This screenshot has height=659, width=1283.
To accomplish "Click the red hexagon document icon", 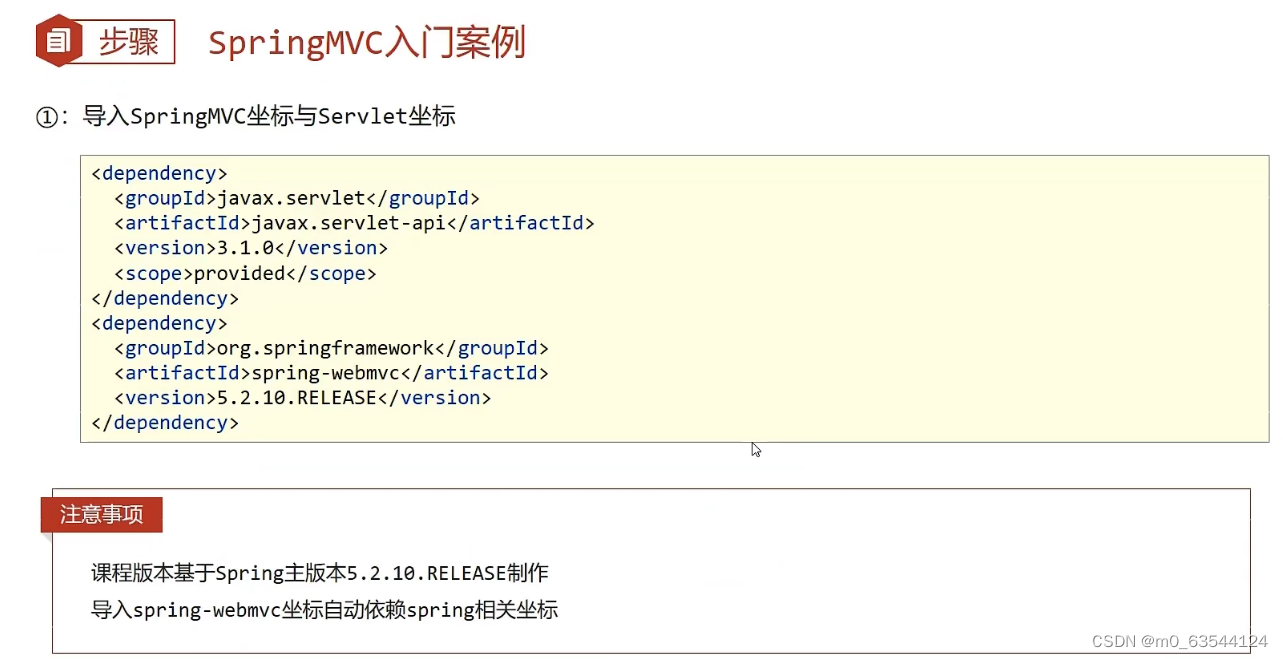I will (x=59, y=41).
